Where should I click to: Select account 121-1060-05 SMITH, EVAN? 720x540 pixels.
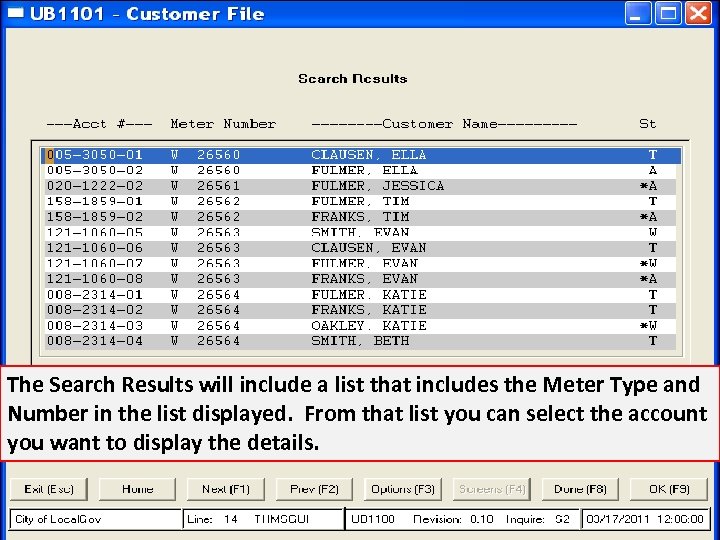360,233
